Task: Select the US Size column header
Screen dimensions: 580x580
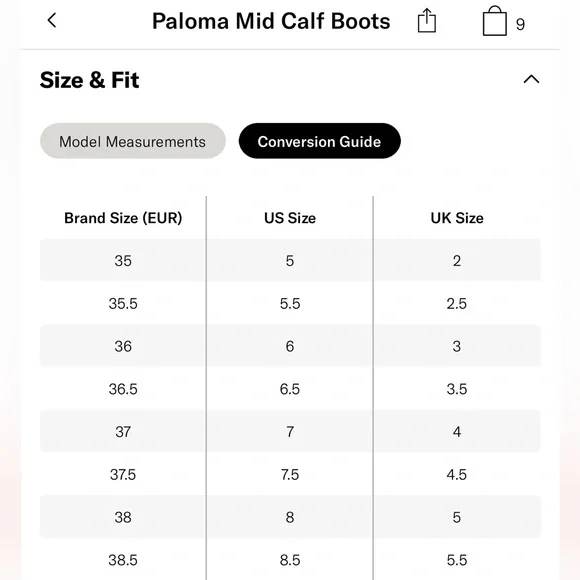Action: [290, 218]
